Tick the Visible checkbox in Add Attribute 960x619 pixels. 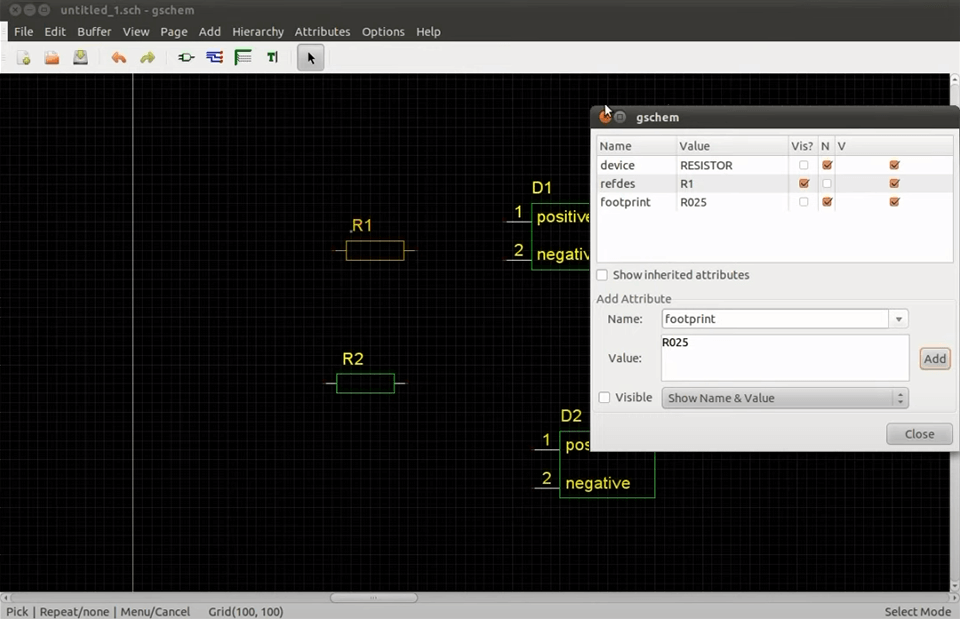[x=604, y=398]
